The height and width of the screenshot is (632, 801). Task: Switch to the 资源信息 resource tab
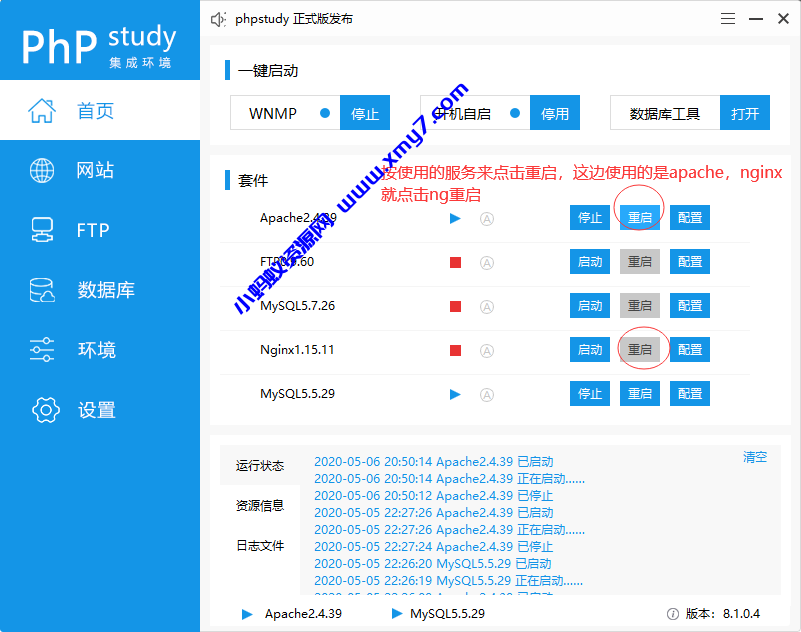click(260, 505)
